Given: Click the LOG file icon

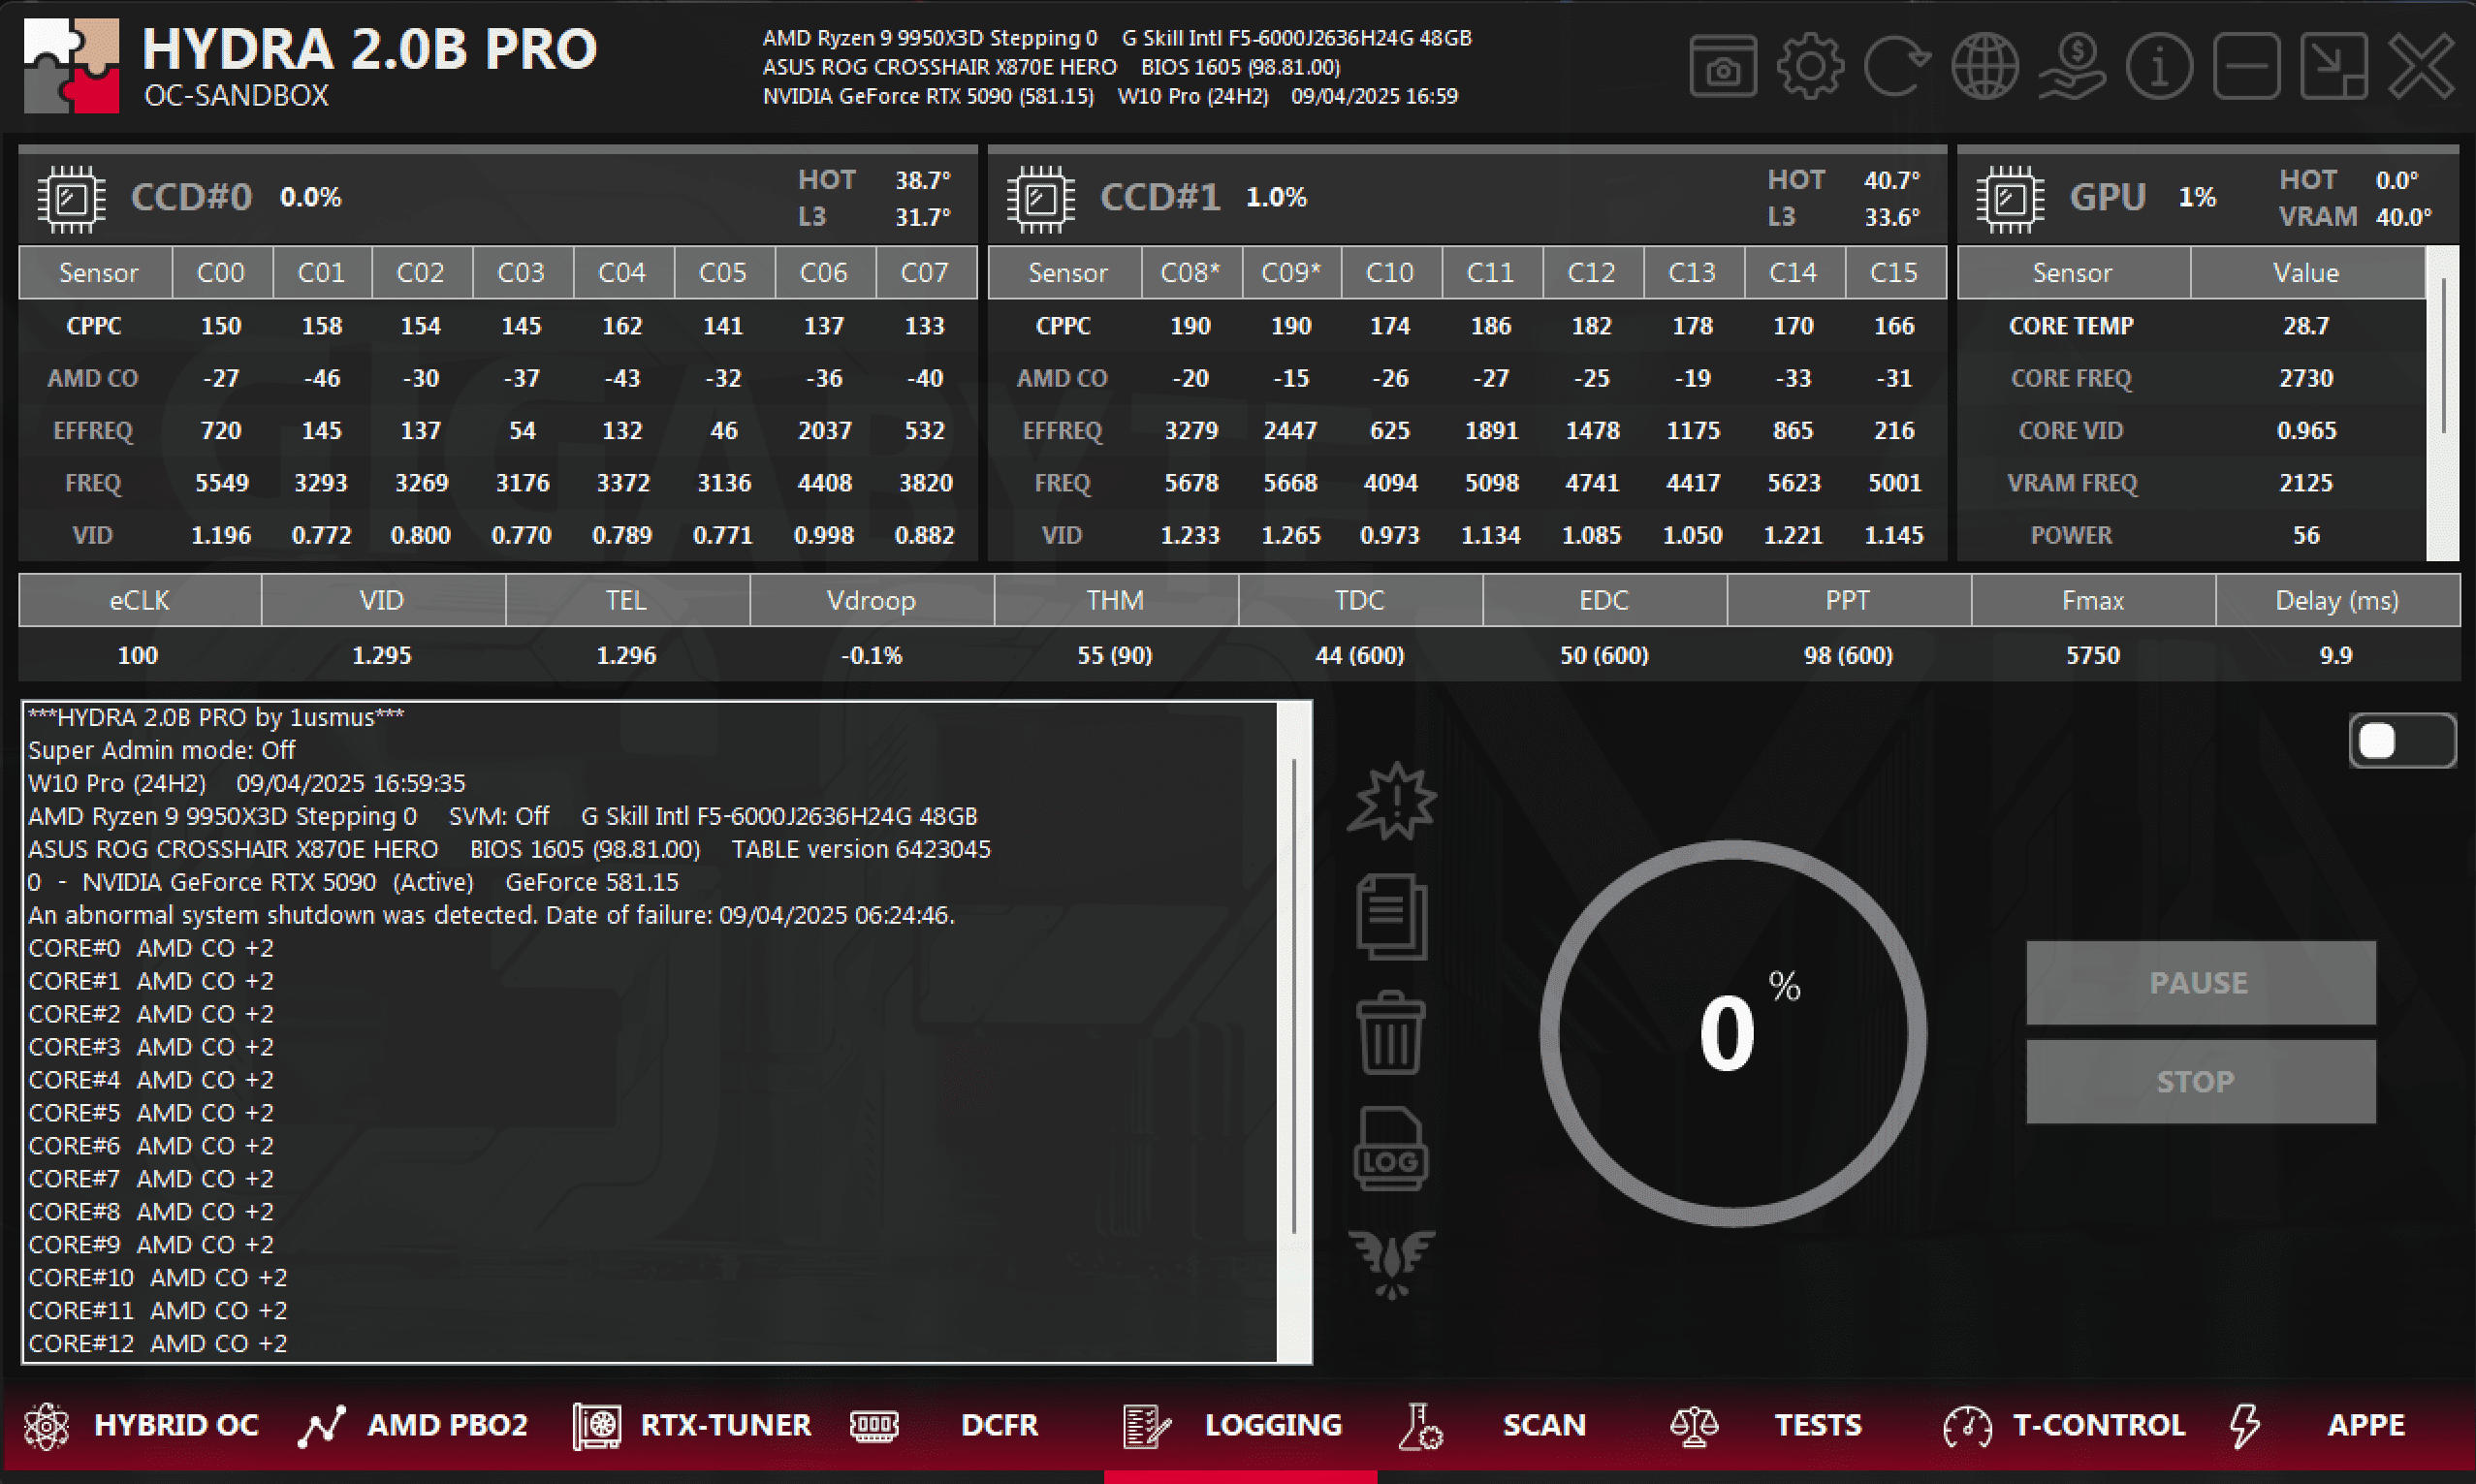Looking at the screenshot, I should tap(1391, 1149).
